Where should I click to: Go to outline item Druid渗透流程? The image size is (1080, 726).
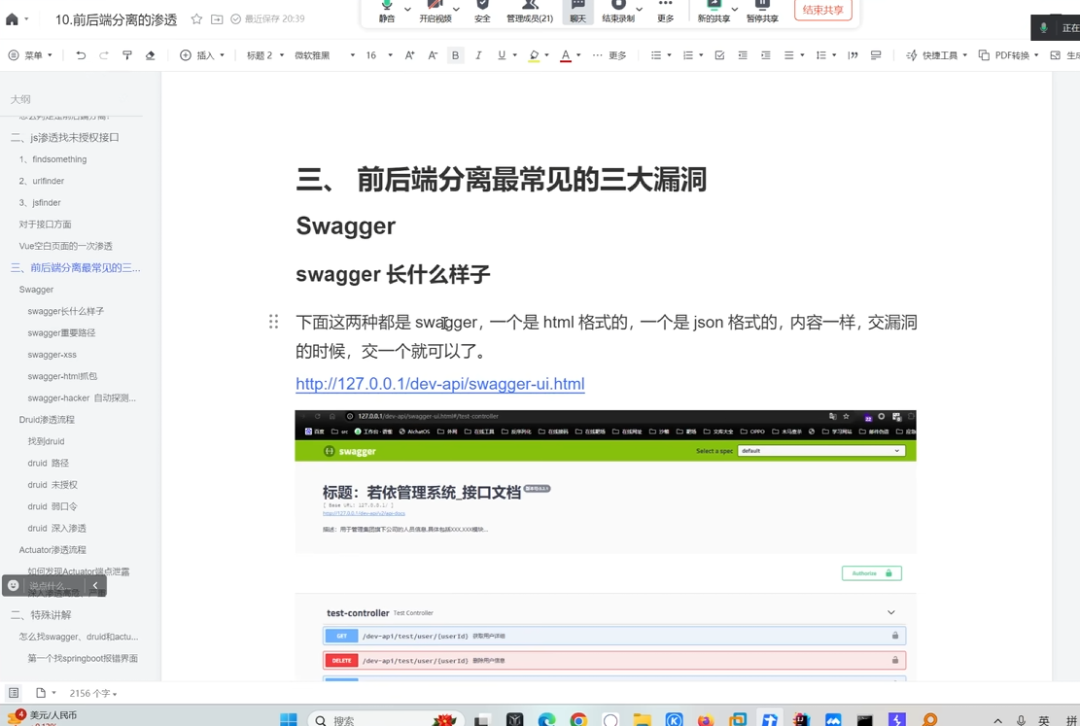coord(47,419)
